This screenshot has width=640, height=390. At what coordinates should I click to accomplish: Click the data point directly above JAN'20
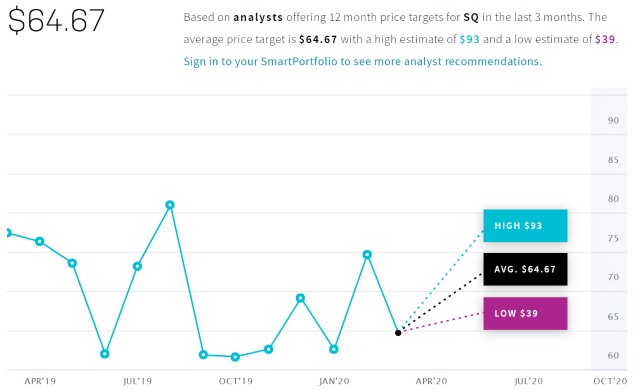[x=333, y=349]
